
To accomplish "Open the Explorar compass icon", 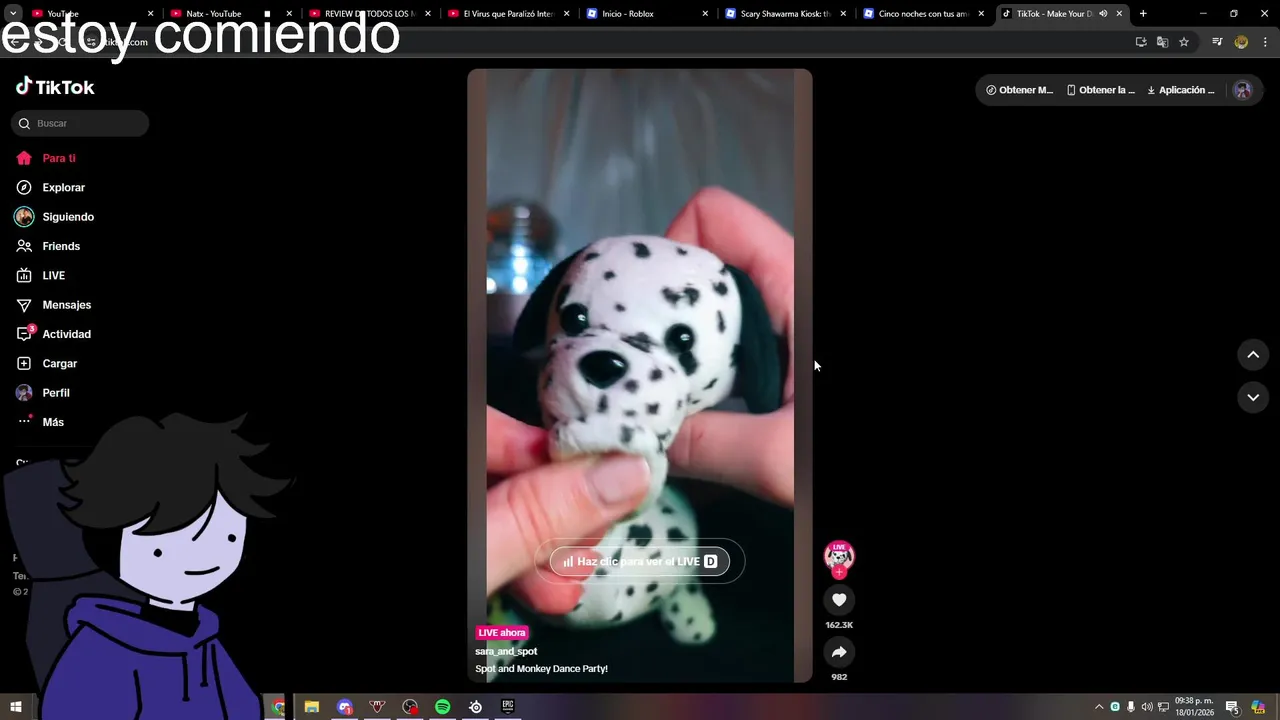I will tap(24, 187).
